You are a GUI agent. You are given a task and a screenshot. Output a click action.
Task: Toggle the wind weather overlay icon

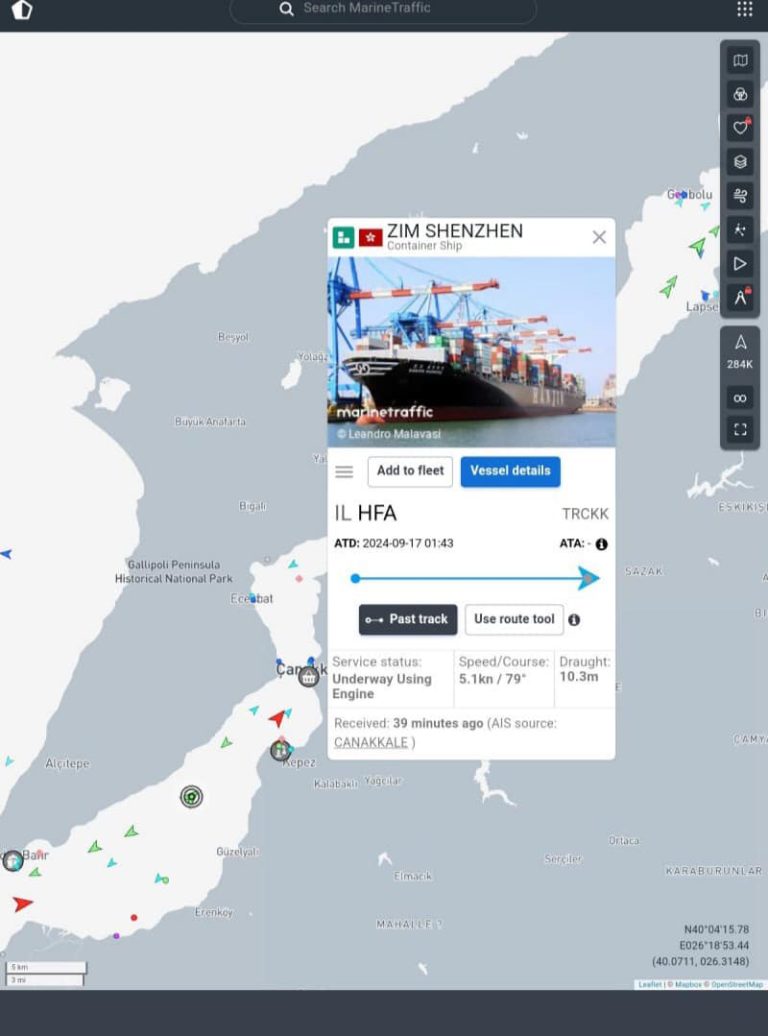(740, 196)
